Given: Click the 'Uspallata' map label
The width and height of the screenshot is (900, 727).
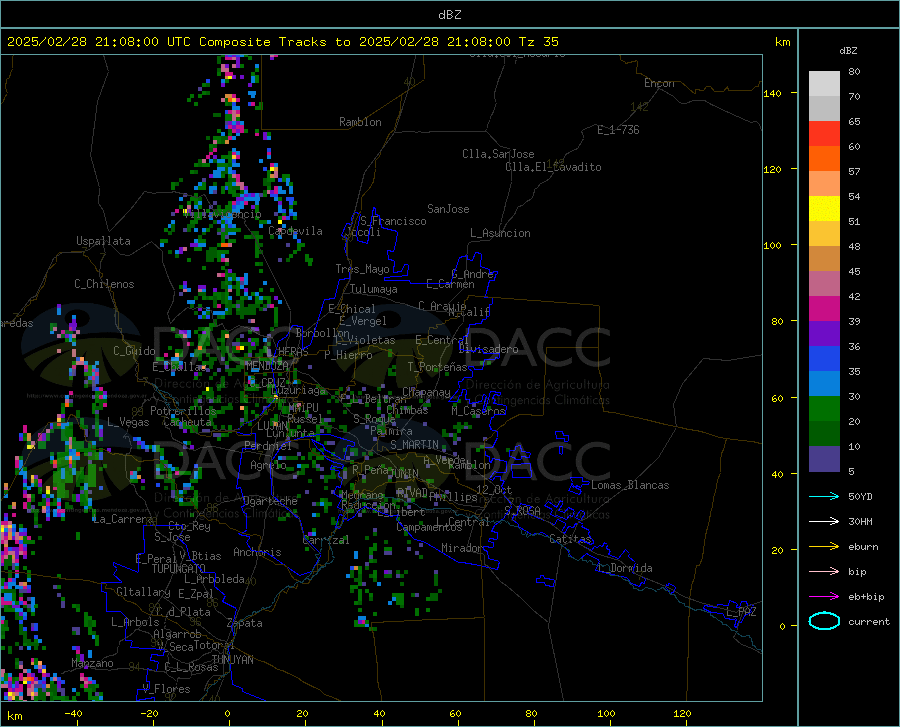Looking at the screenshot, I should coord(103,242).
